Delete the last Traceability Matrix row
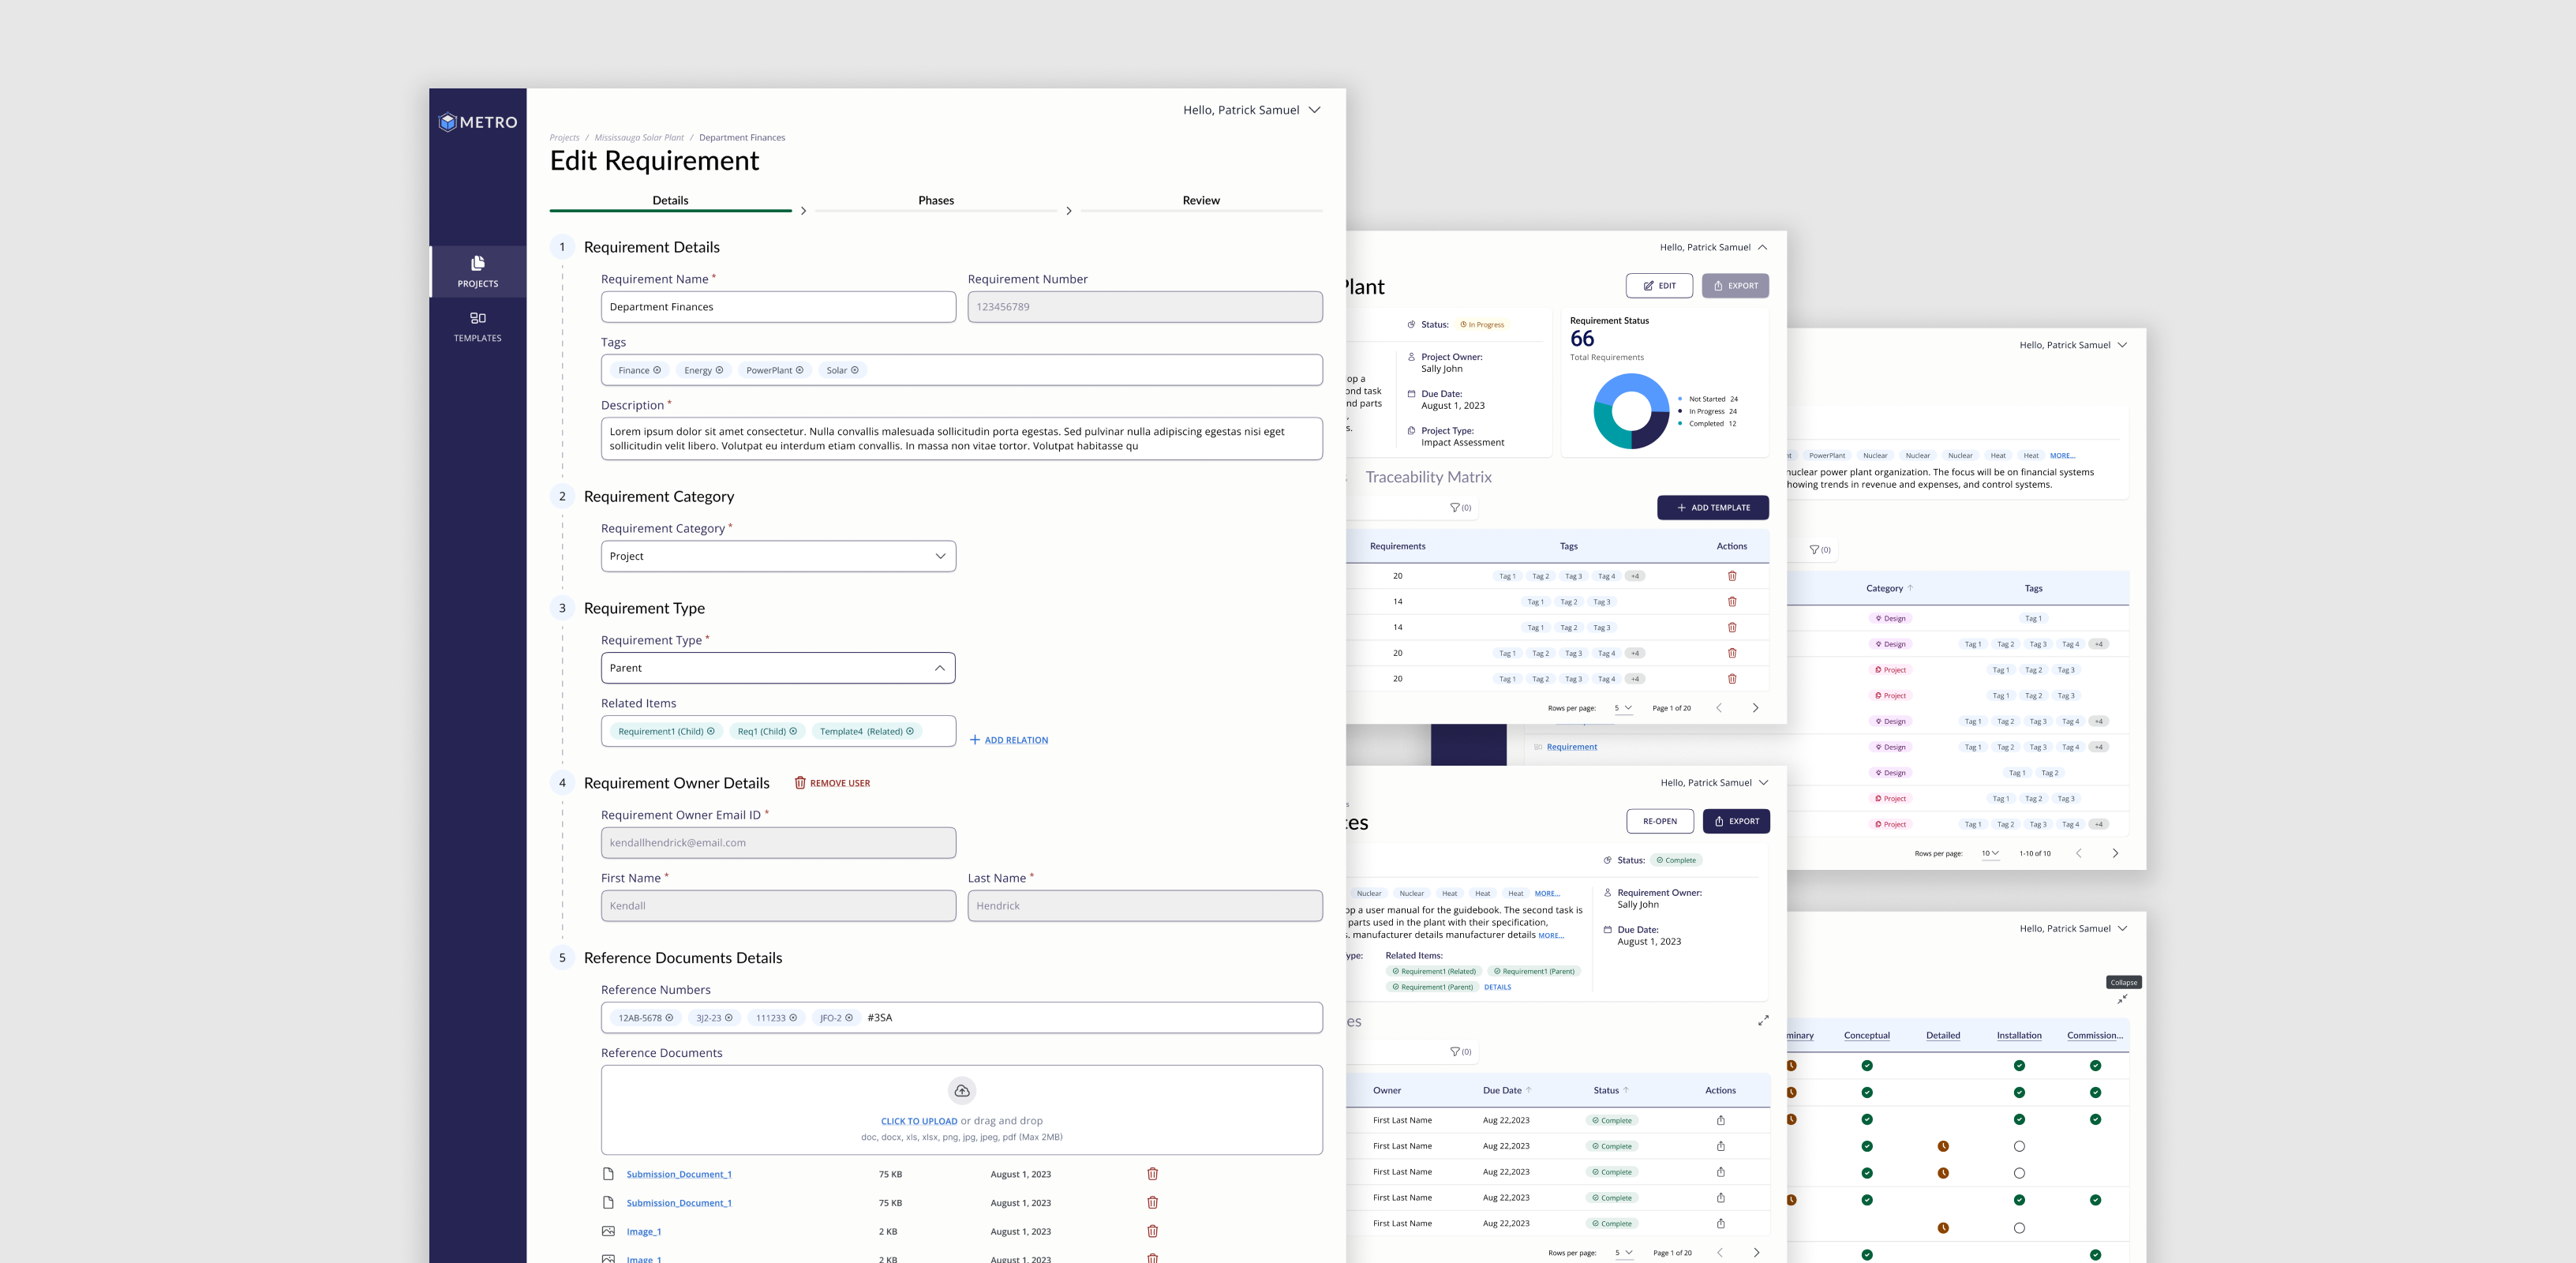The width and height of the screenshot is (2576, 1263). [x=1732, y=679]
